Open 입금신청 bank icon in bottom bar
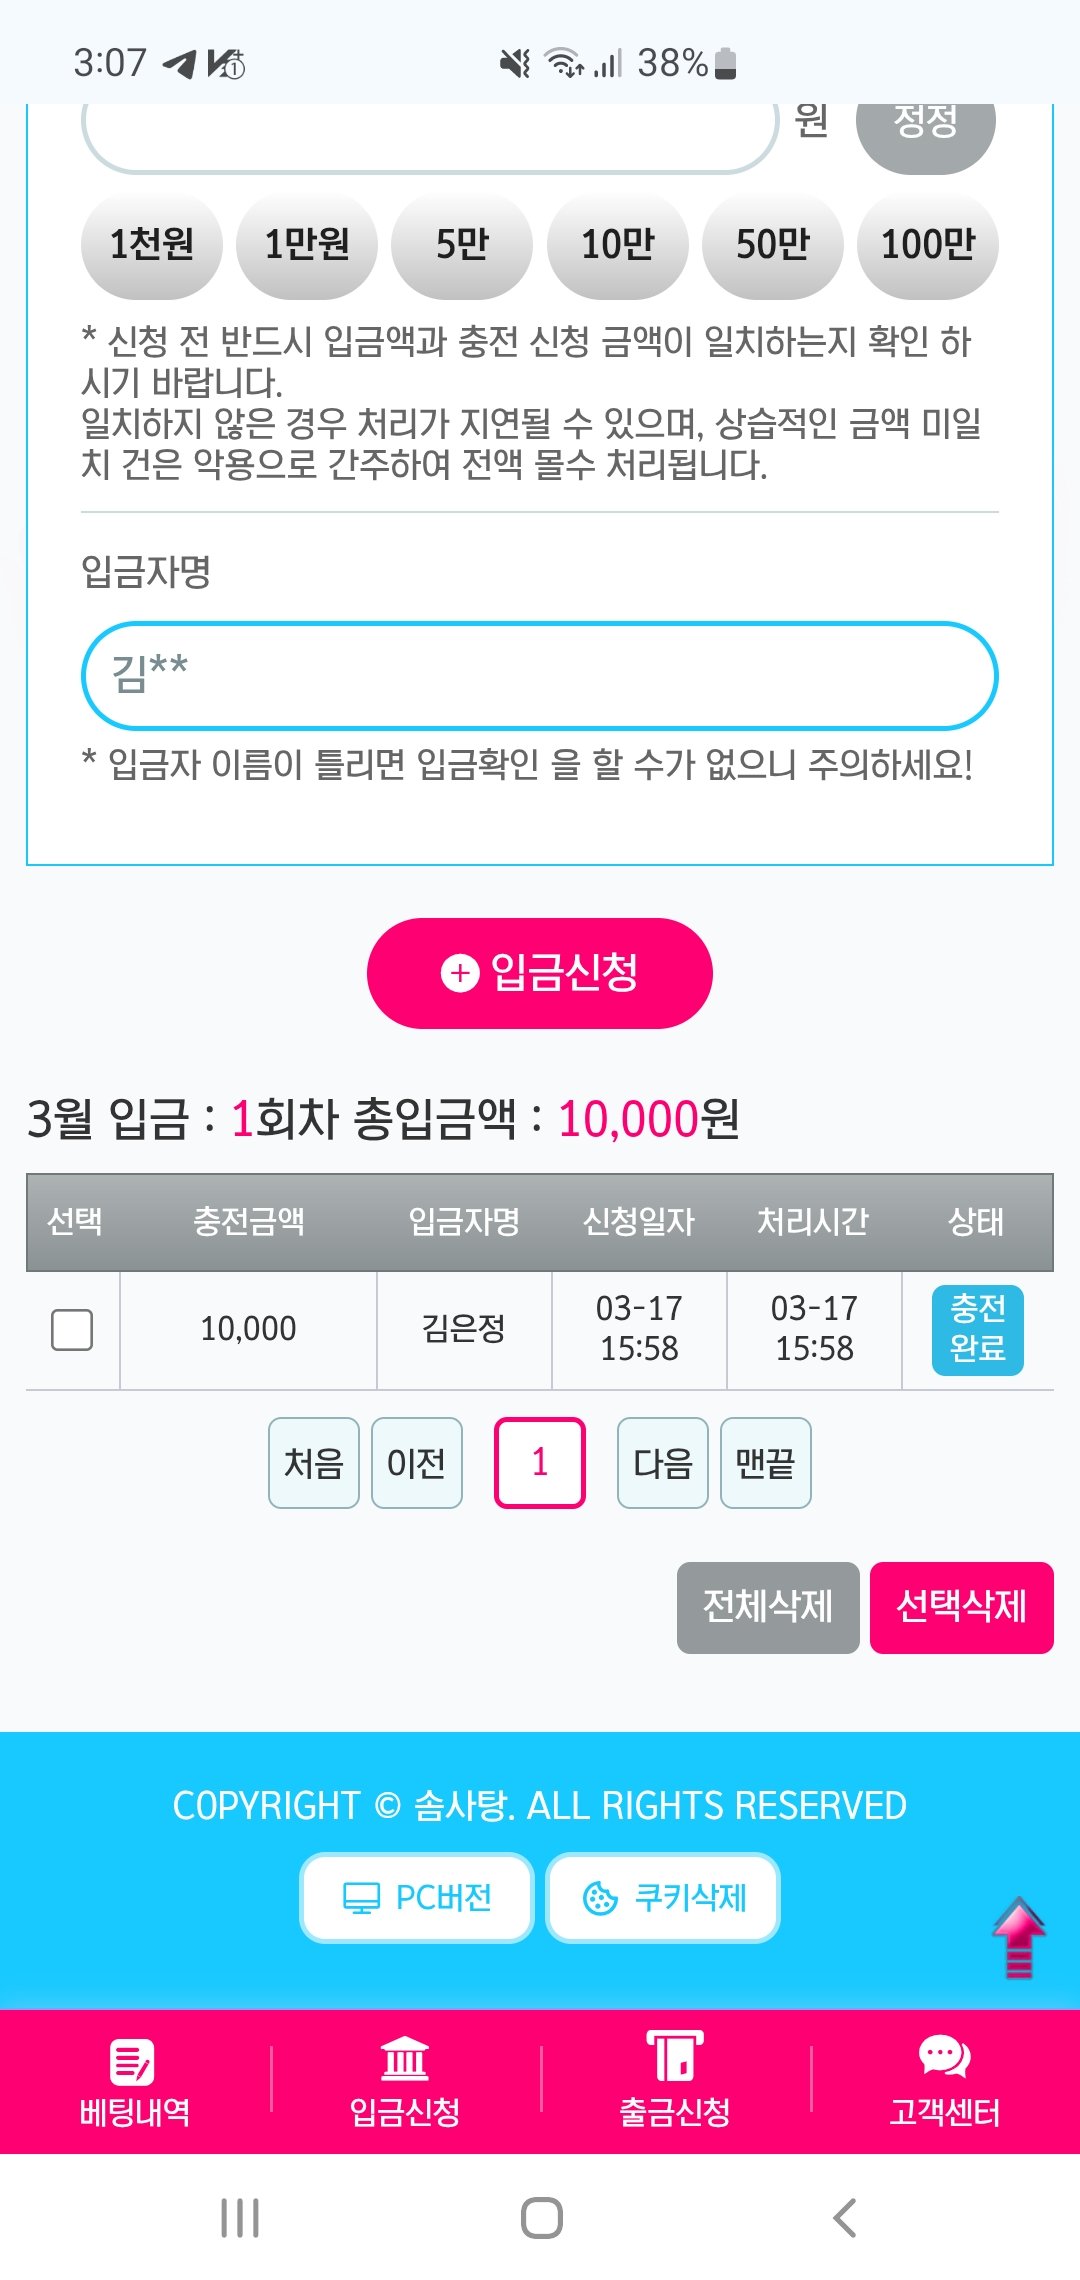The image size is (1080, 2280). coord(404,2060)
